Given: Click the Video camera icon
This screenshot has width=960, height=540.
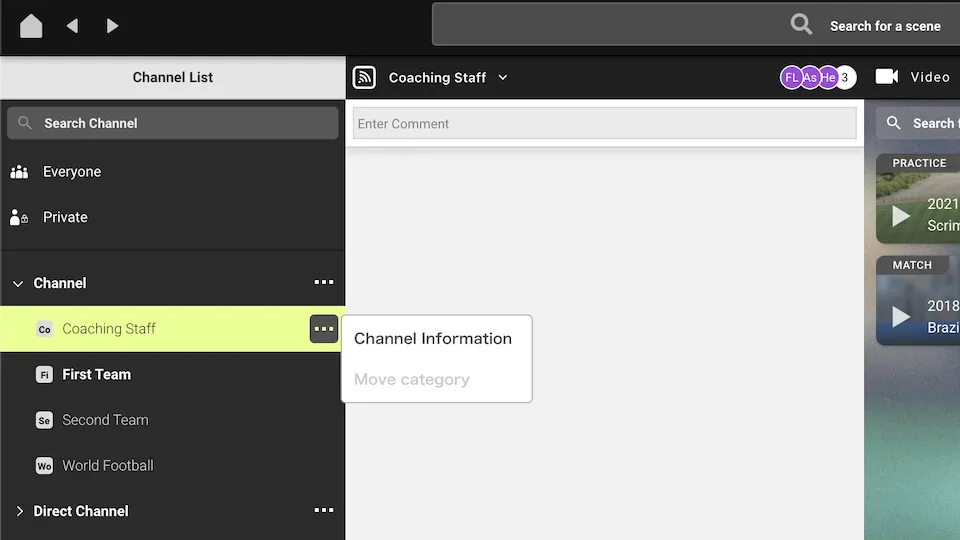Looking at the screenshot, I should click(x=887, y=77).
